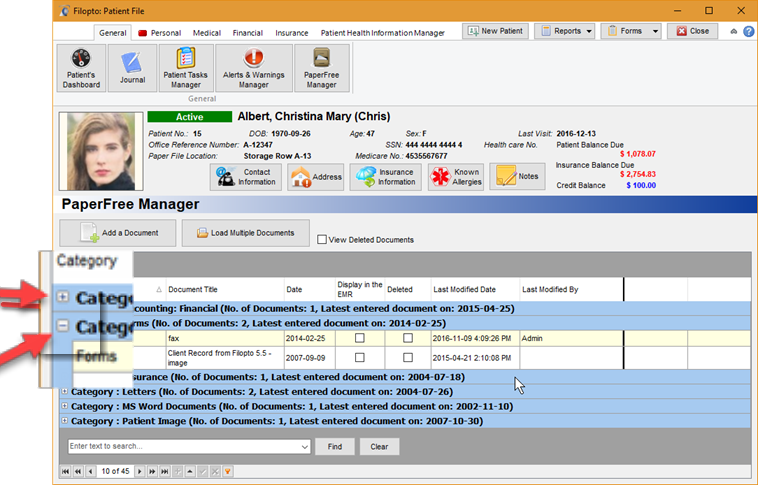Open the Reports dropdown menu
This screenshot has width=758, height=485.
coord(565,31)
